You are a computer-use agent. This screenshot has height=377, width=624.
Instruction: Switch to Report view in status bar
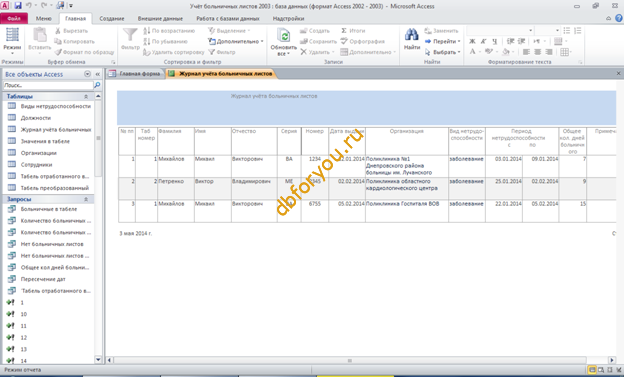[592, 370]
